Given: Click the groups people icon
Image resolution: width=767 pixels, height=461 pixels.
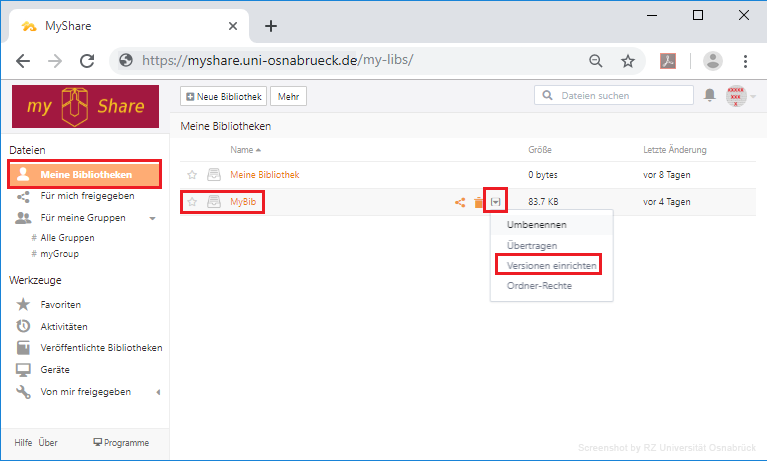Looking at the screenshot, I should 23,218.
